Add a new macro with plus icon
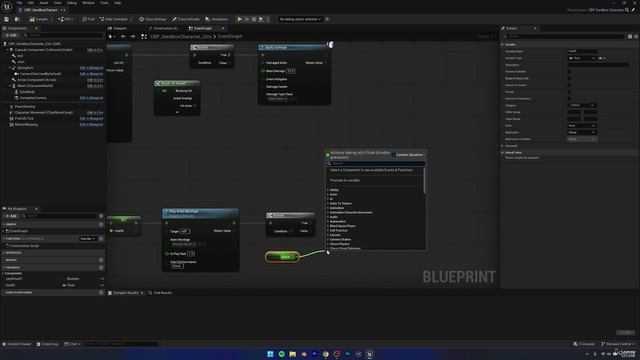The width and height of the screenshot is (640, 360). [x=101, y=260]
